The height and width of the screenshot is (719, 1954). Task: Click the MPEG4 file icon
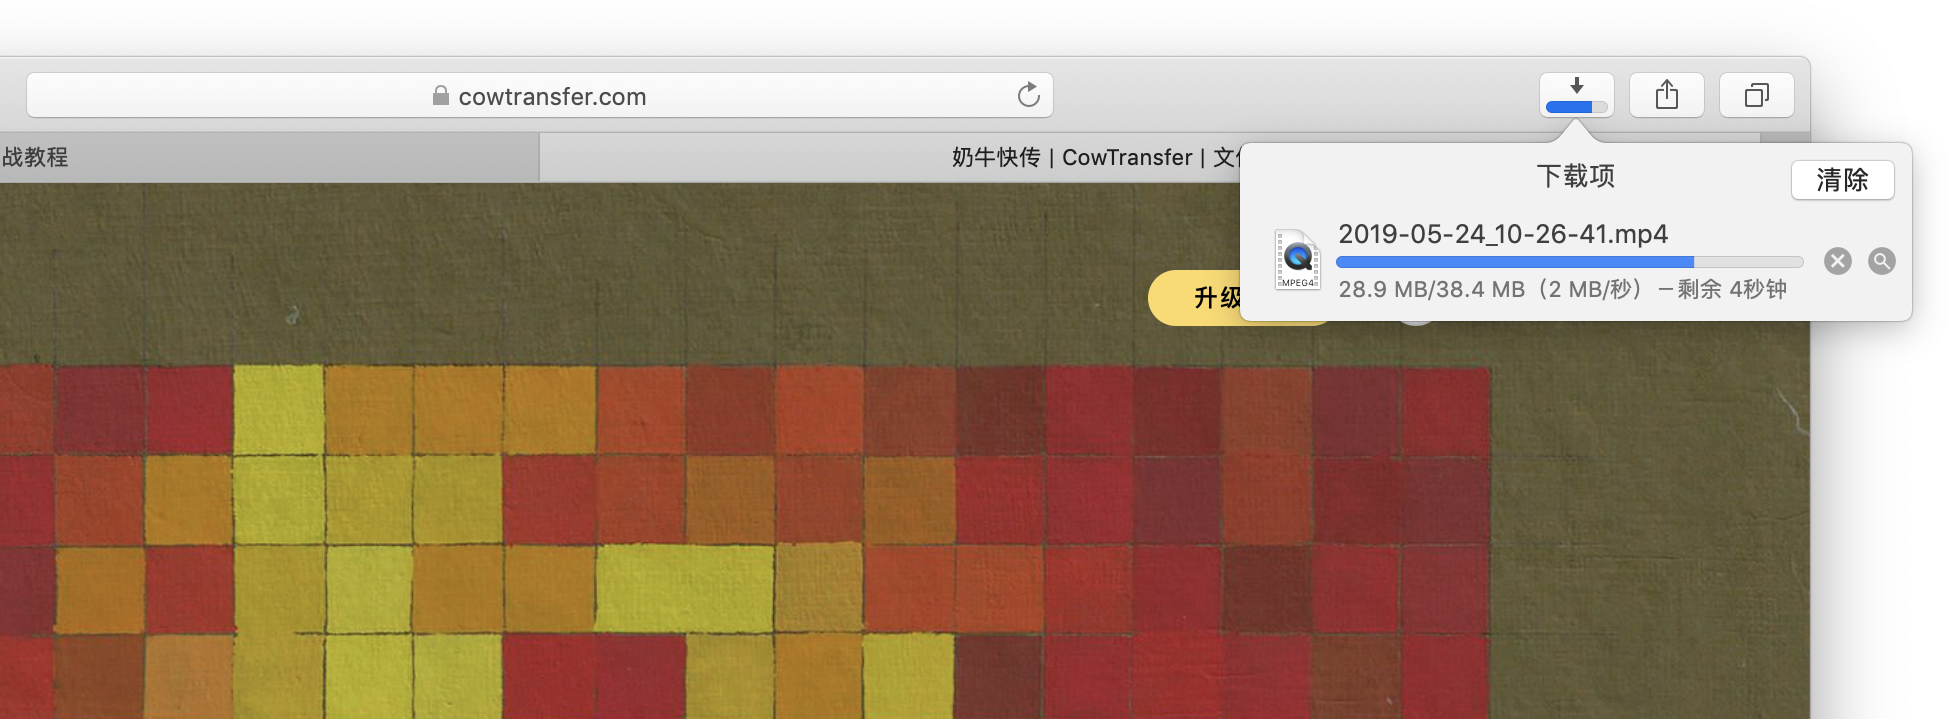coord(1298,260)
